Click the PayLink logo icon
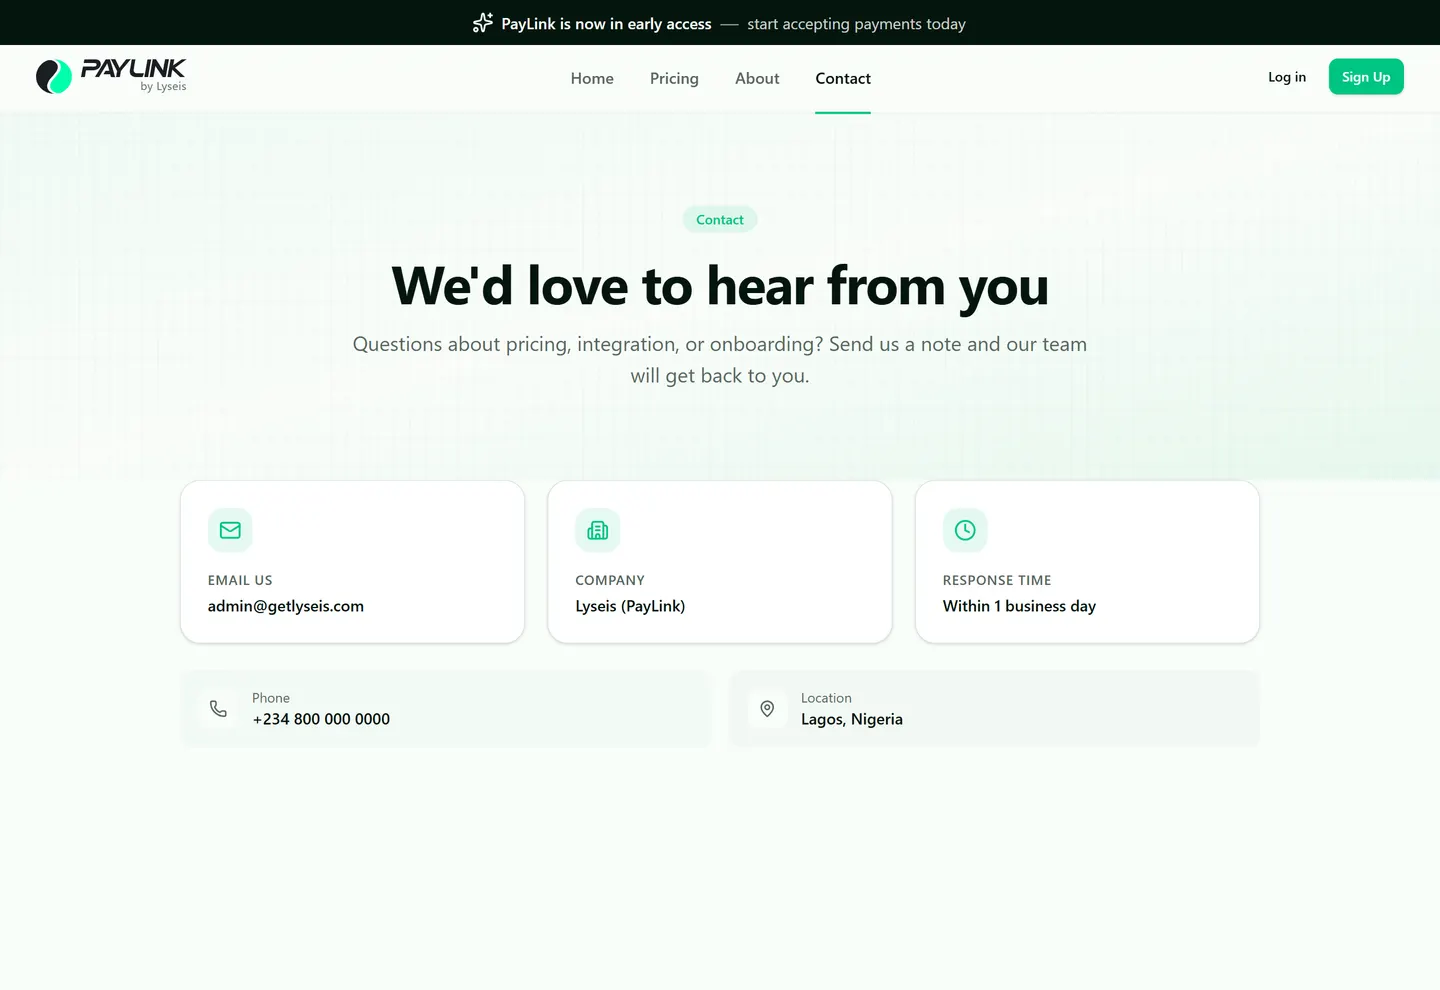 click(x=54, y=77)
